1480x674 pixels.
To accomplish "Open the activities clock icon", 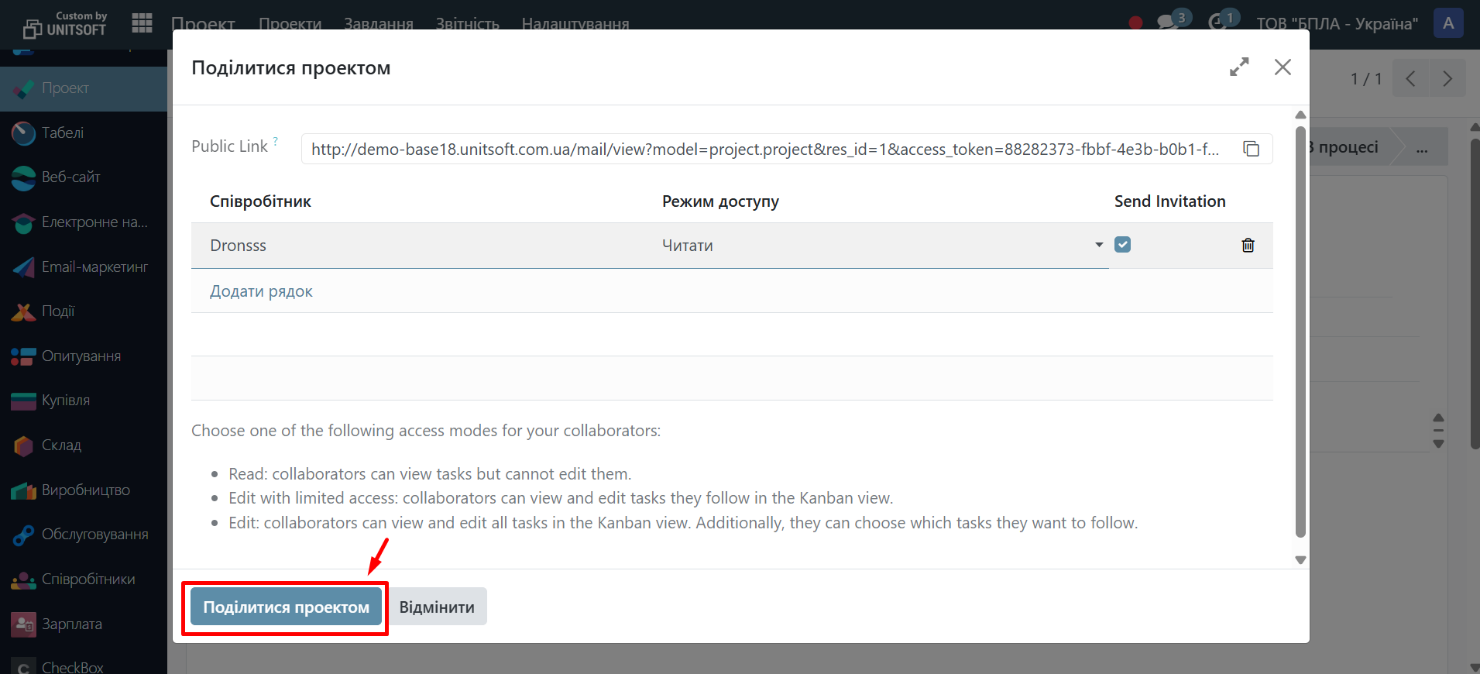I will pos(1217,22).
